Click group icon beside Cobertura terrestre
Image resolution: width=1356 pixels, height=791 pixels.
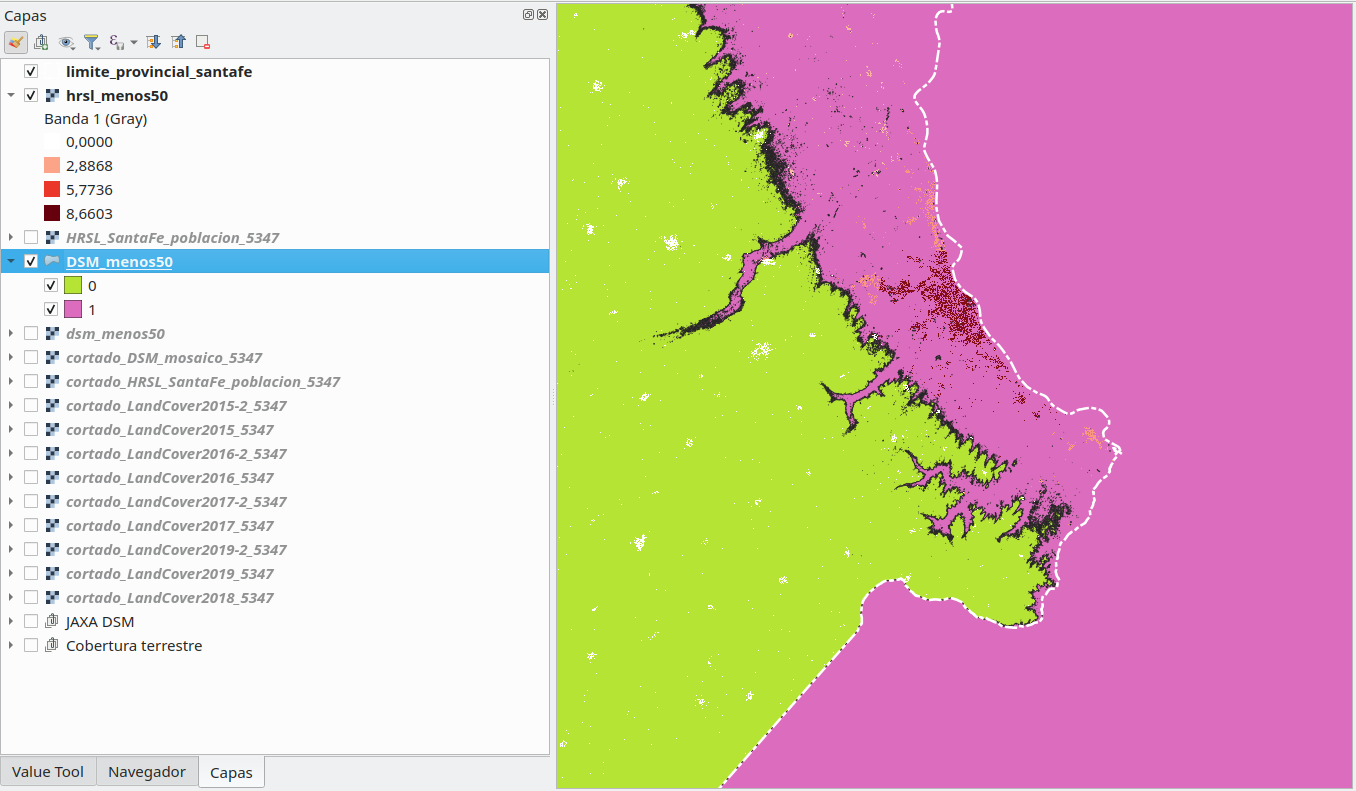click(52, 646)
